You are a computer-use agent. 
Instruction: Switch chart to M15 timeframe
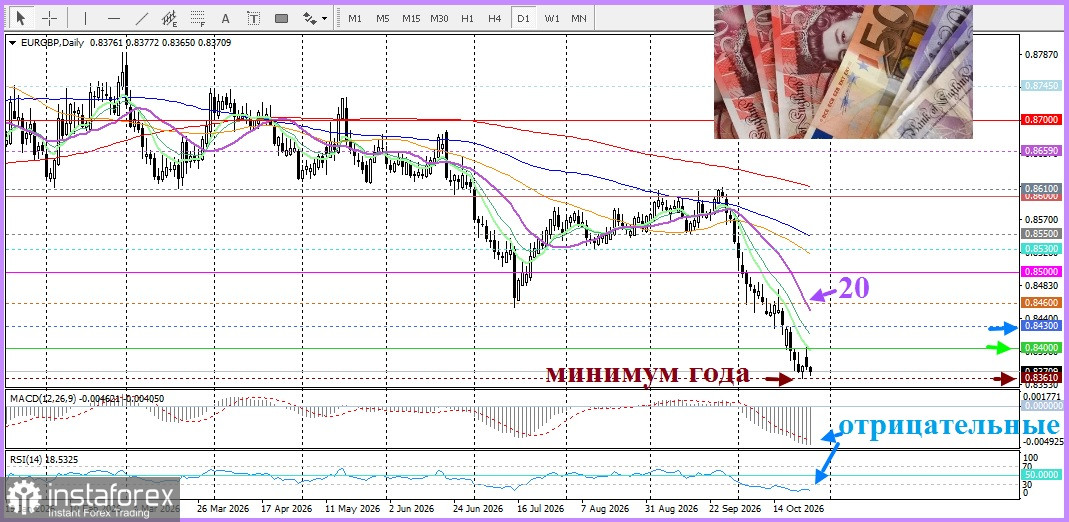[411, 18]
